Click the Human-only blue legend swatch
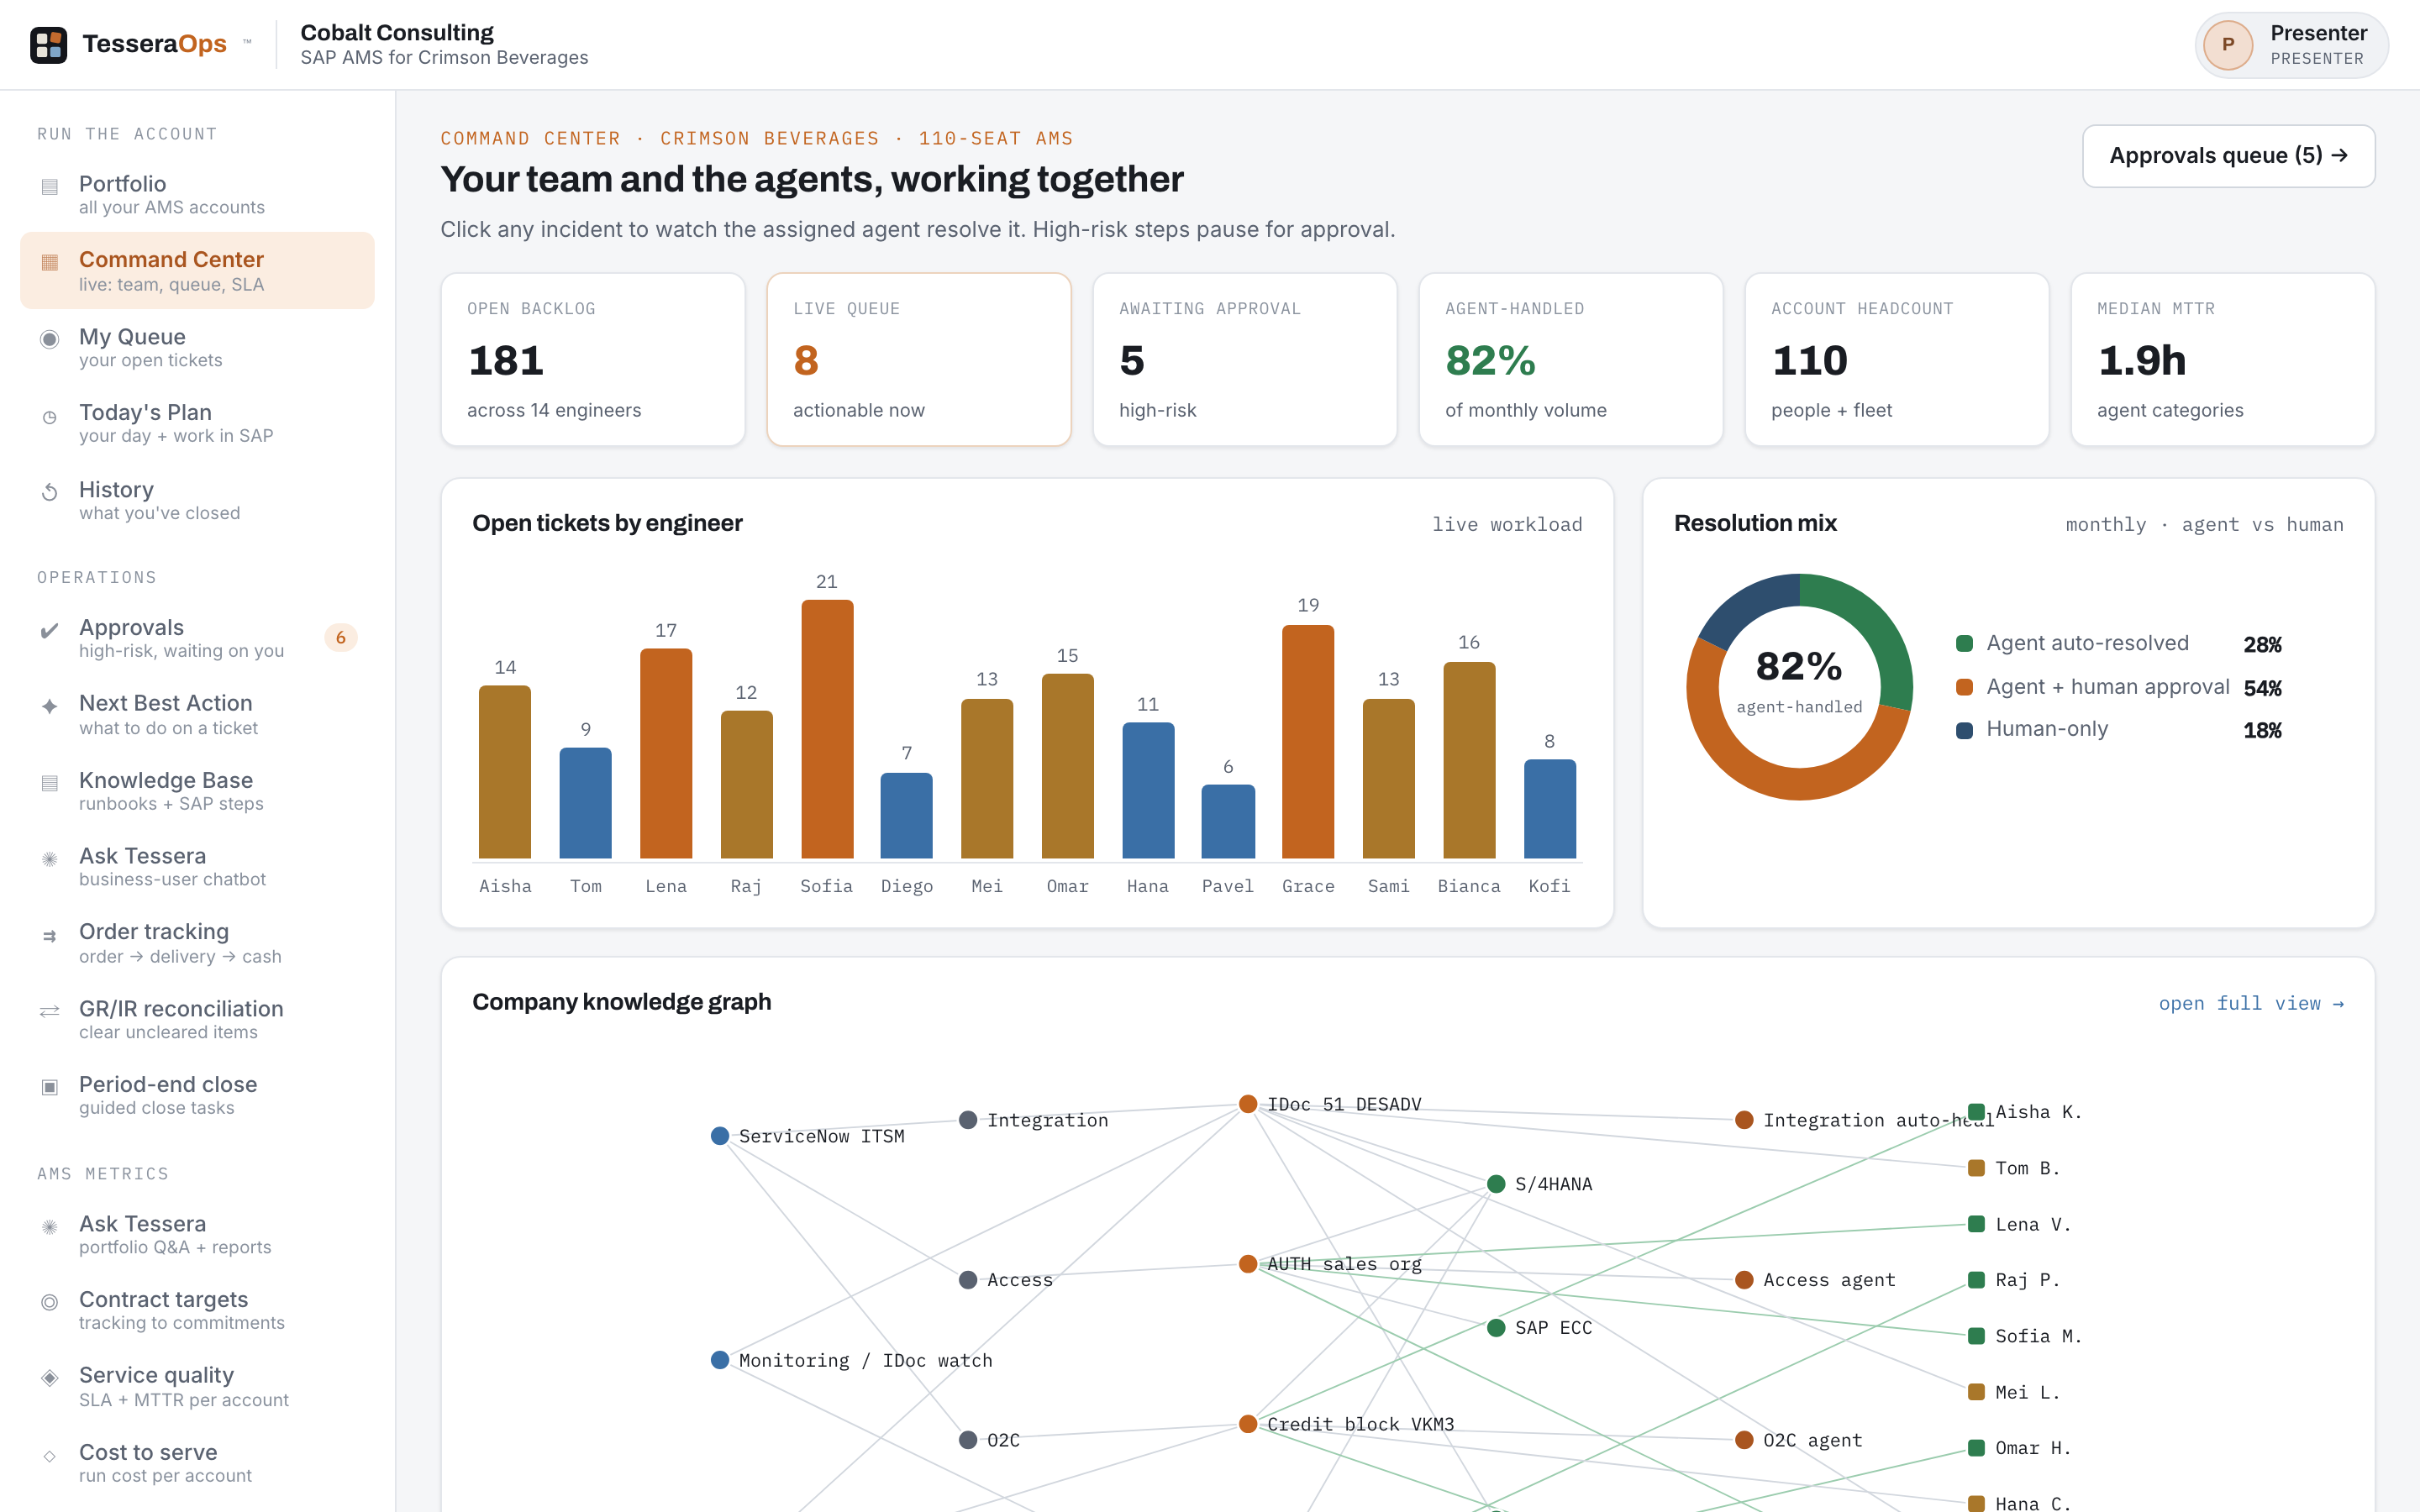2420x1512 pixels. click(x=1964, y=730)
